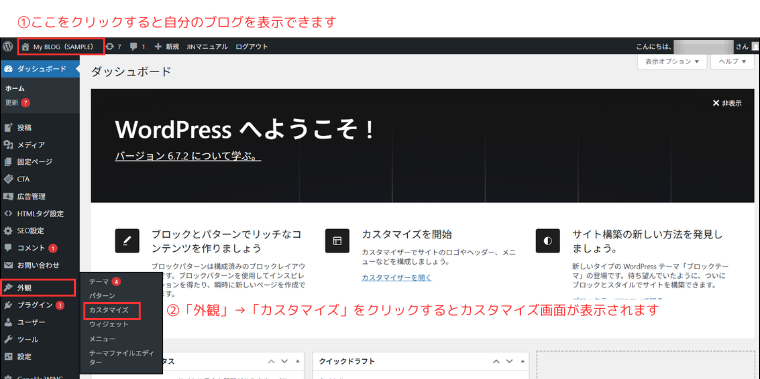This screenshot has width=760, height=379.
Task: Open ホーム under Dashboard
Action: [15, 89]
